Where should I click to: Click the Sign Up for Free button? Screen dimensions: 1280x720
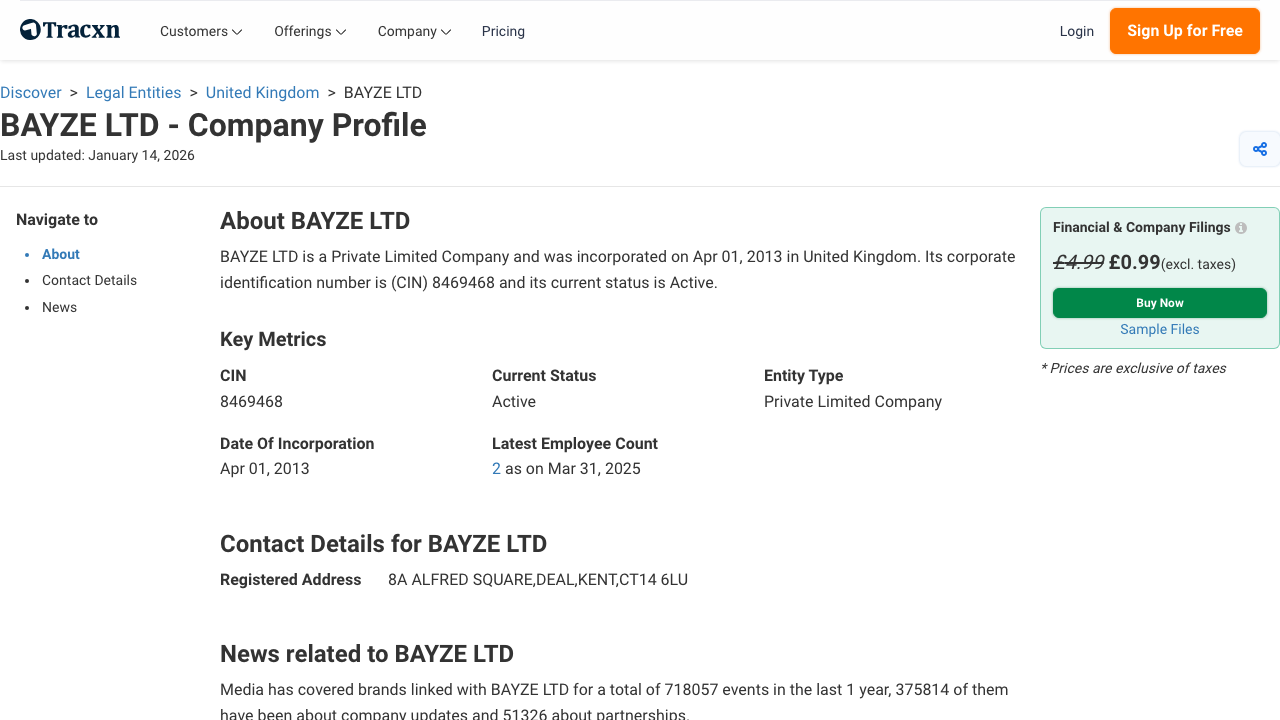point(1184,31)
